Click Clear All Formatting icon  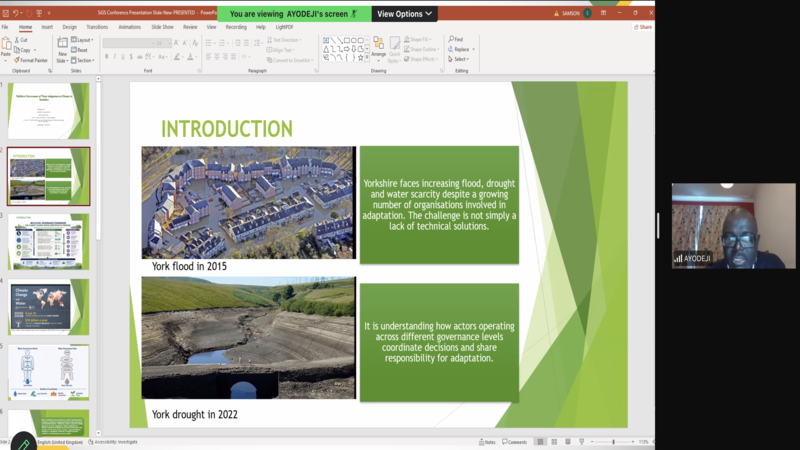(195, 43)
